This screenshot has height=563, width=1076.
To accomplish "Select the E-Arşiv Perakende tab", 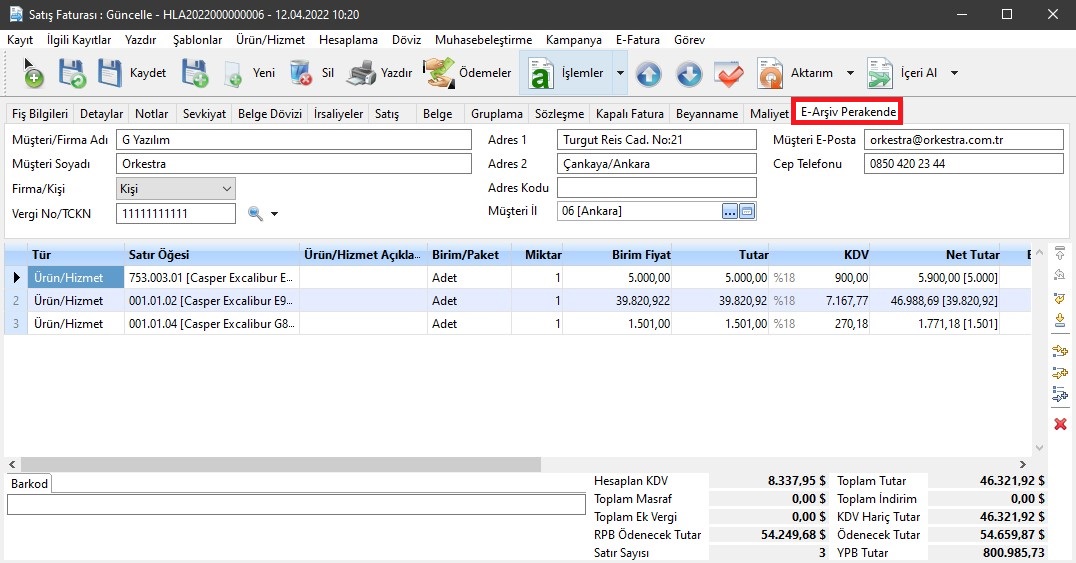I will tap(848, 112).
